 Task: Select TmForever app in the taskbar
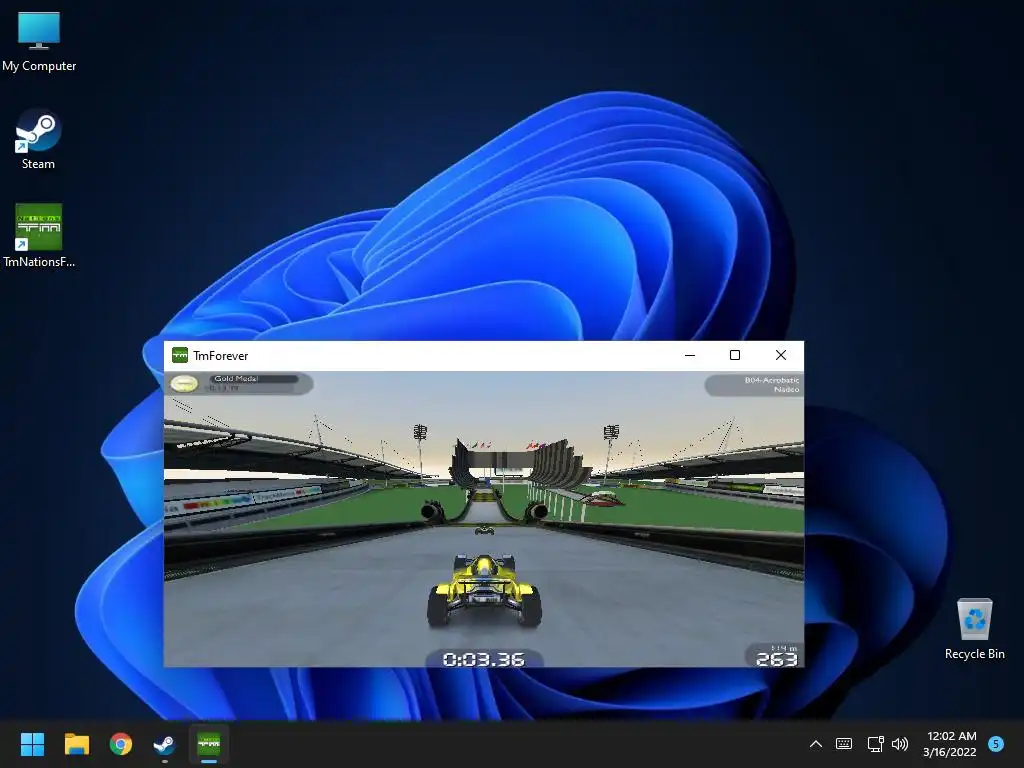click(209, 744)
